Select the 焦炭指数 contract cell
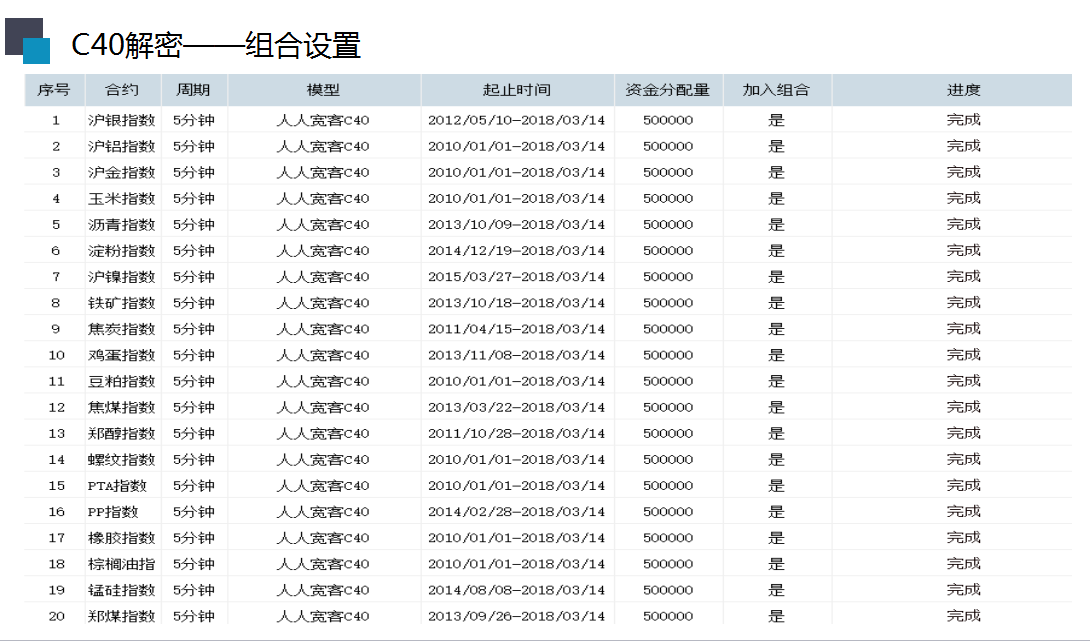The height and width of the screenshot is (641, 1090). click(x=122, y=329)
